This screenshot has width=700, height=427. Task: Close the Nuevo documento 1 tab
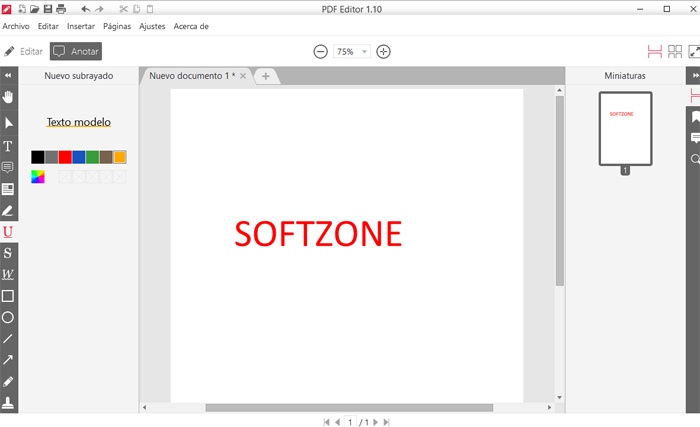(x=243, y=76)
